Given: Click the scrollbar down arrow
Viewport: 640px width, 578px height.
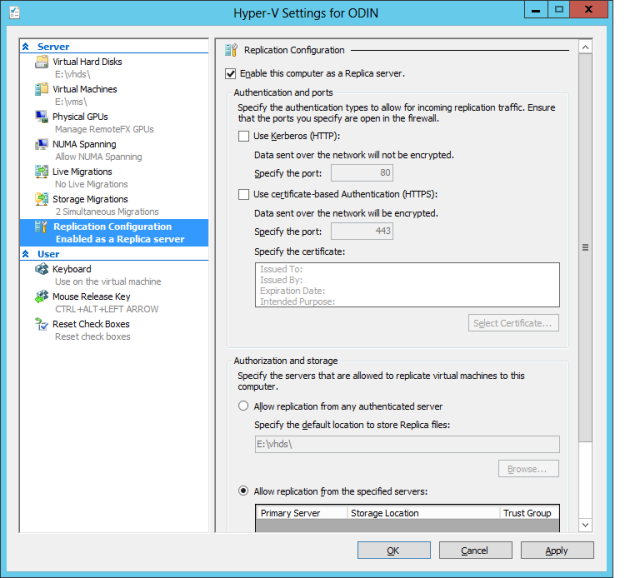Looking at the screenshot, I should (x=585, y=525).
